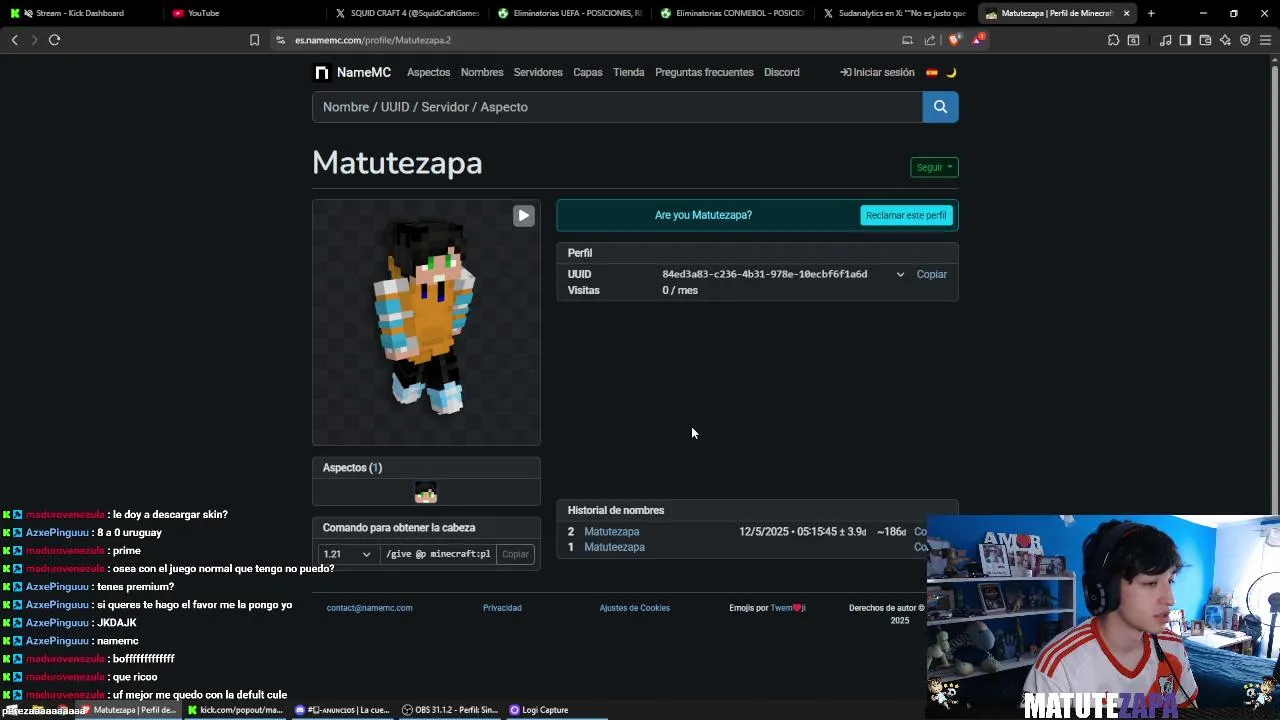This screenshot has width=1280, height=720.
Task: Go forward with the browser forward arrow
Action: [33, 40]
